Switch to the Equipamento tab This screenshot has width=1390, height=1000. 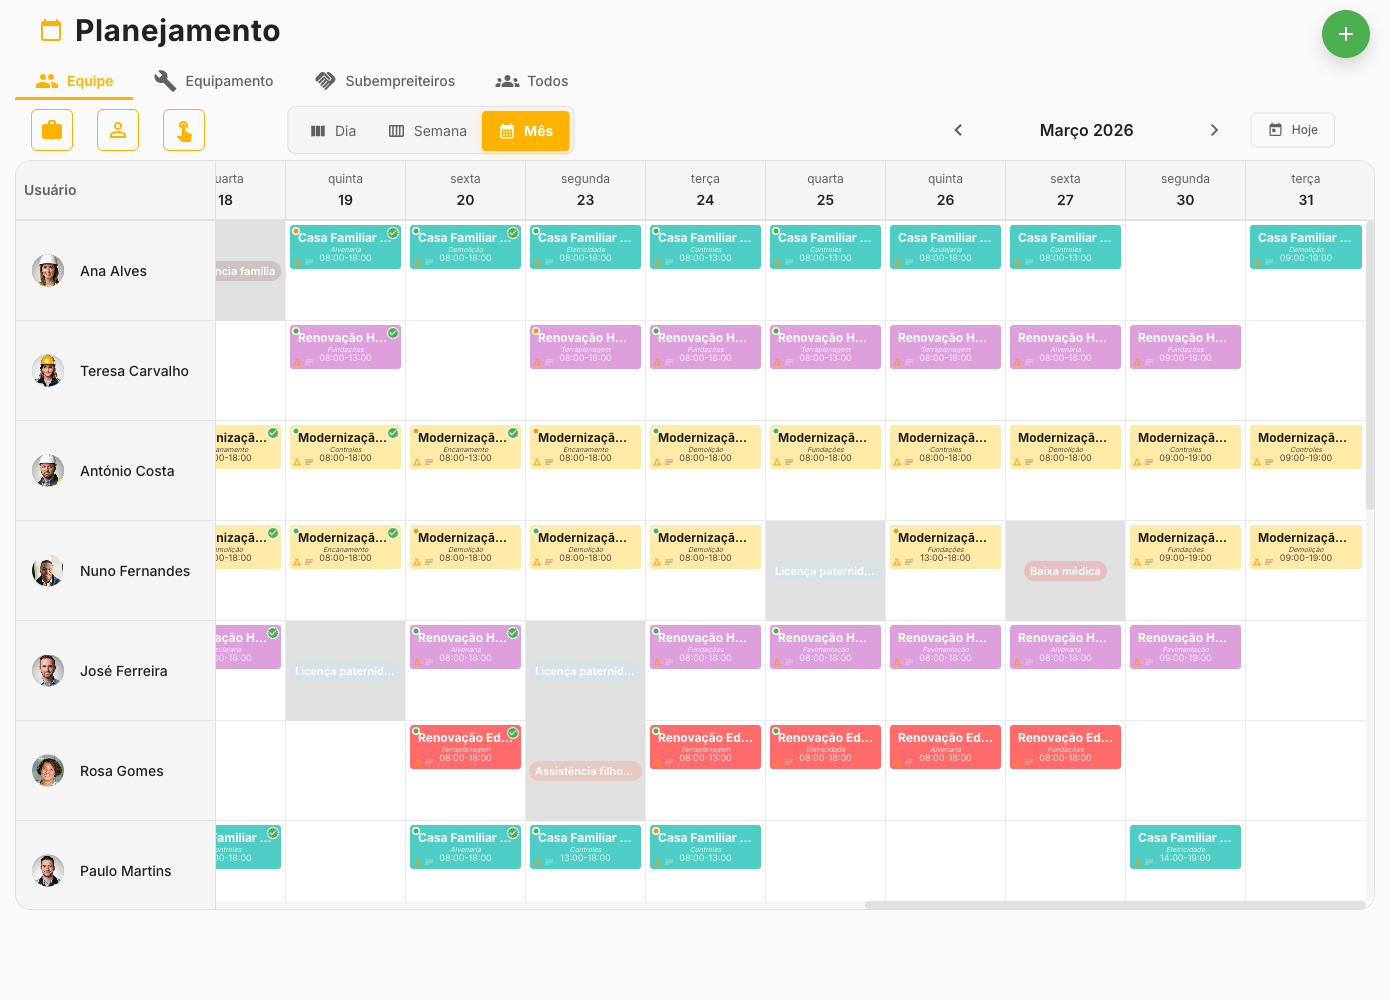coord(214,81)
